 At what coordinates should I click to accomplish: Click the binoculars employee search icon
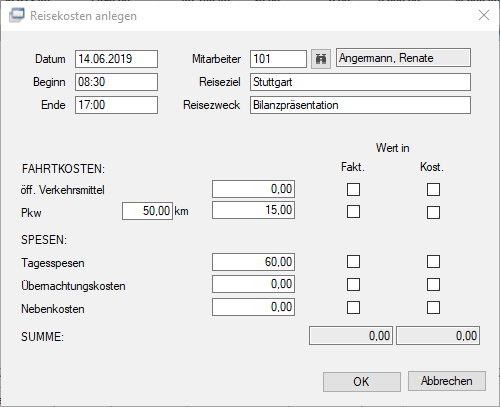[321, 59]
